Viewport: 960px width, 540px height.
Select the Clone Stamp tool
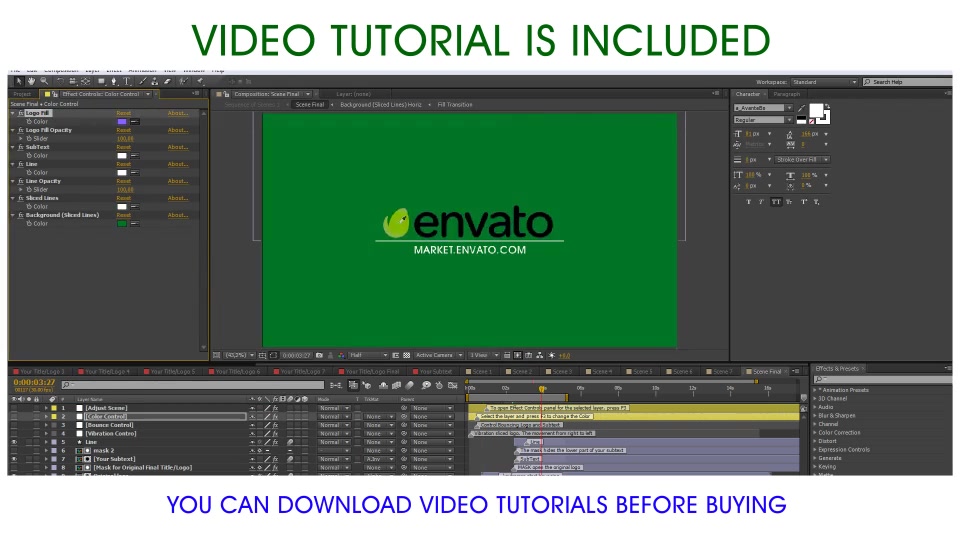tap(155, 81)
